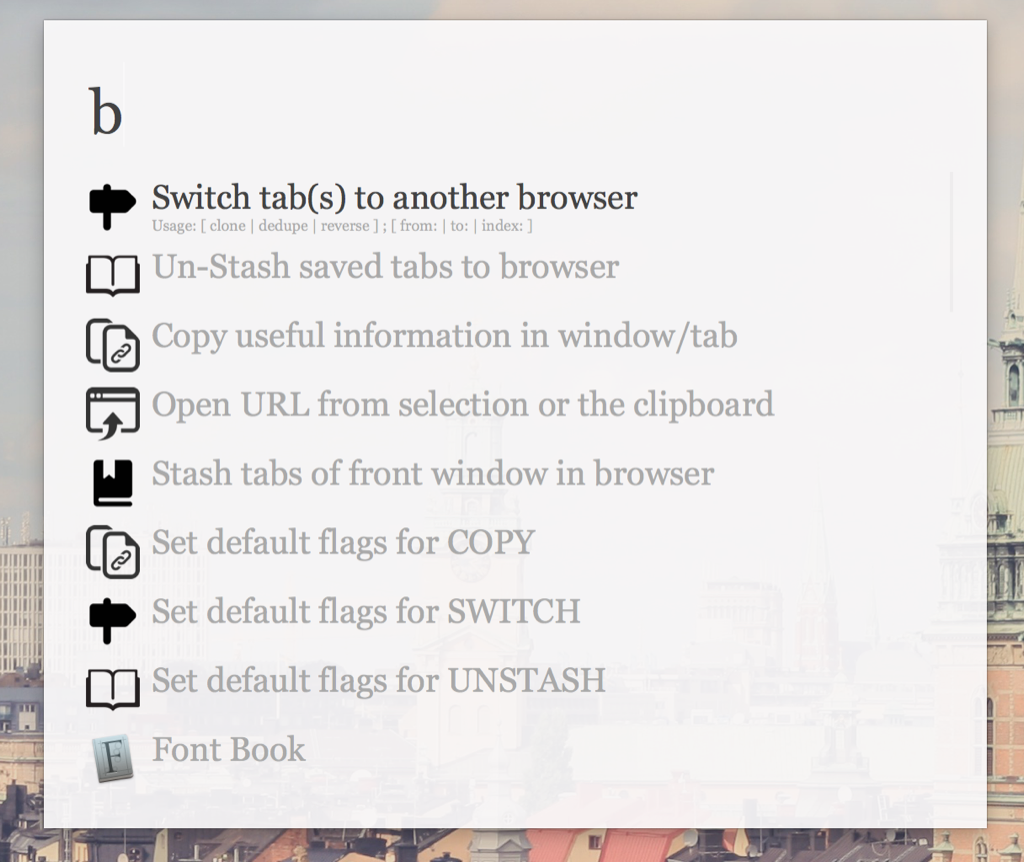Pick "Stash tabs of front window in browser"
The image size is (1024, 862).
(x=432, y=474)
